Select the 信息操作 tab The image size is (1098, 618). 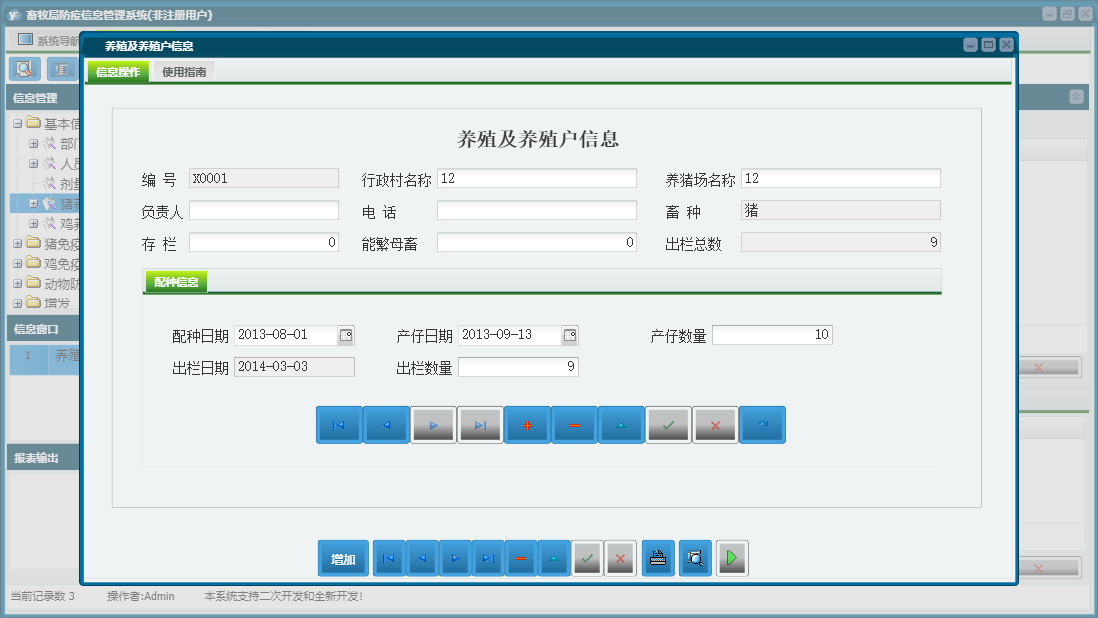coord(118,72)
